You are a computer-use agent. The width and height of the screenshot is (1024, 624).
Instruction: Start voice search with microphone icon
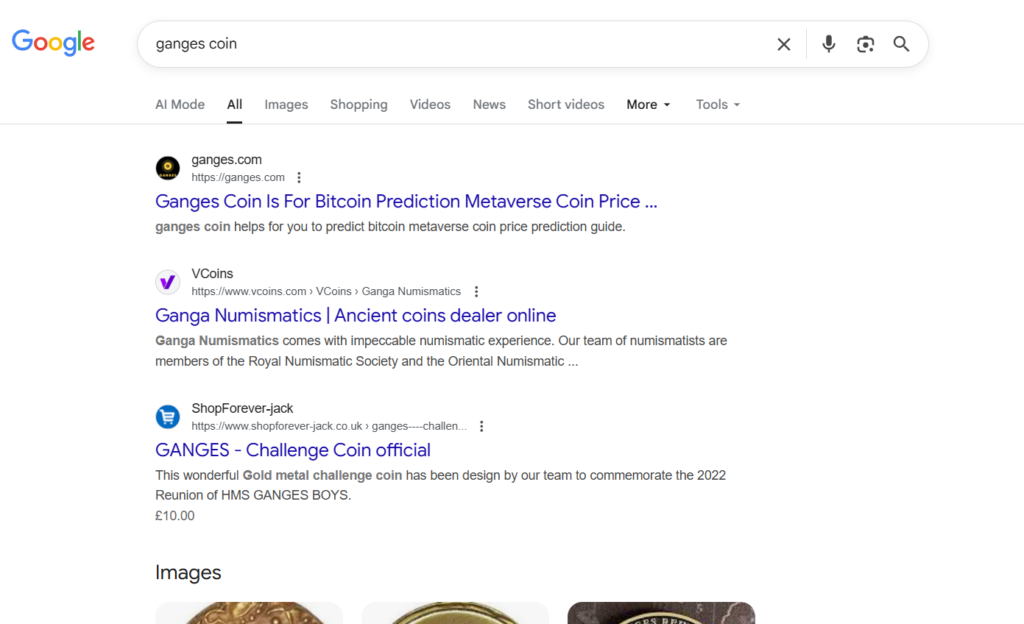[828, 44]
